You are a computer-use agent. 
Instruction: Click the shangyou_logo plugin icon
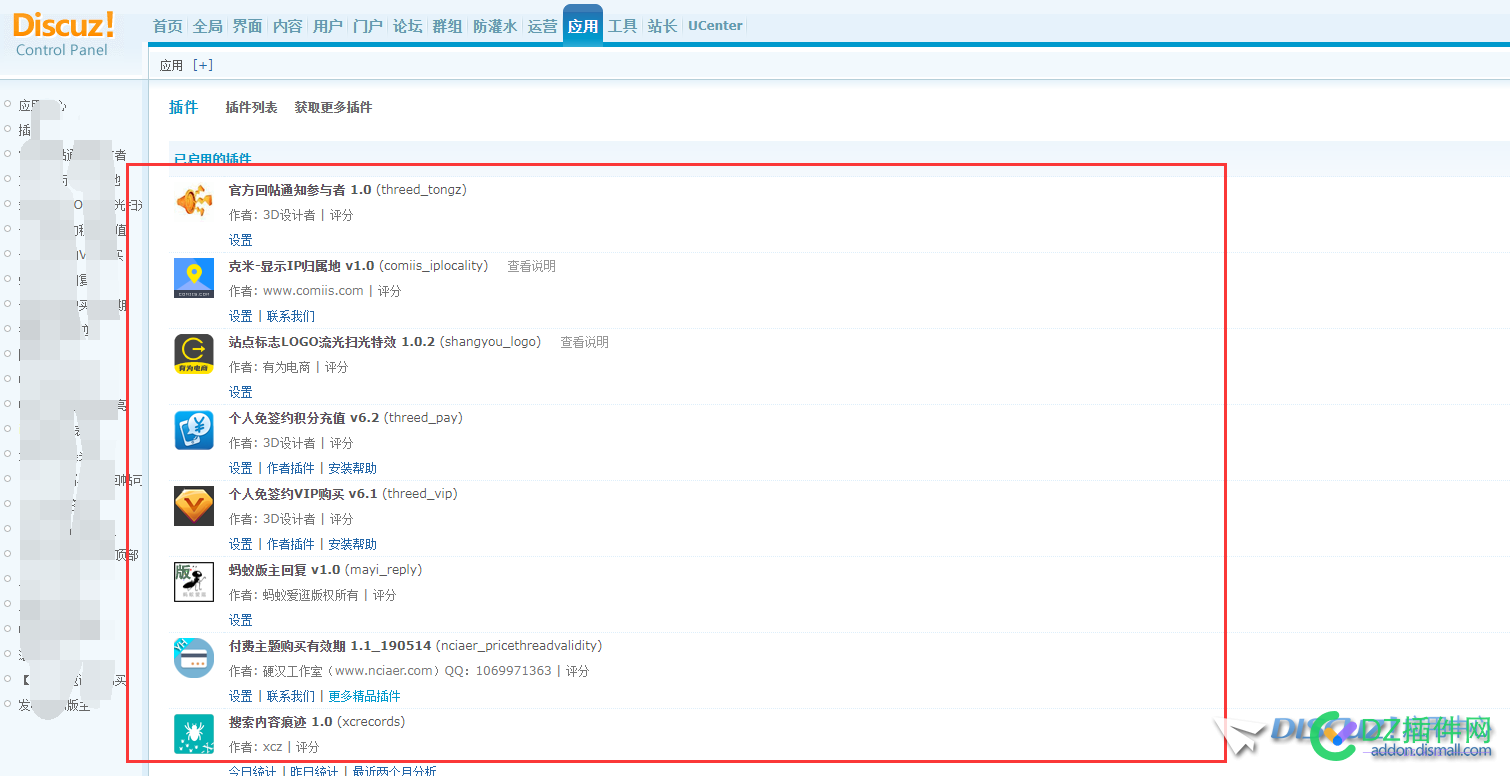(x=194, y=354)
